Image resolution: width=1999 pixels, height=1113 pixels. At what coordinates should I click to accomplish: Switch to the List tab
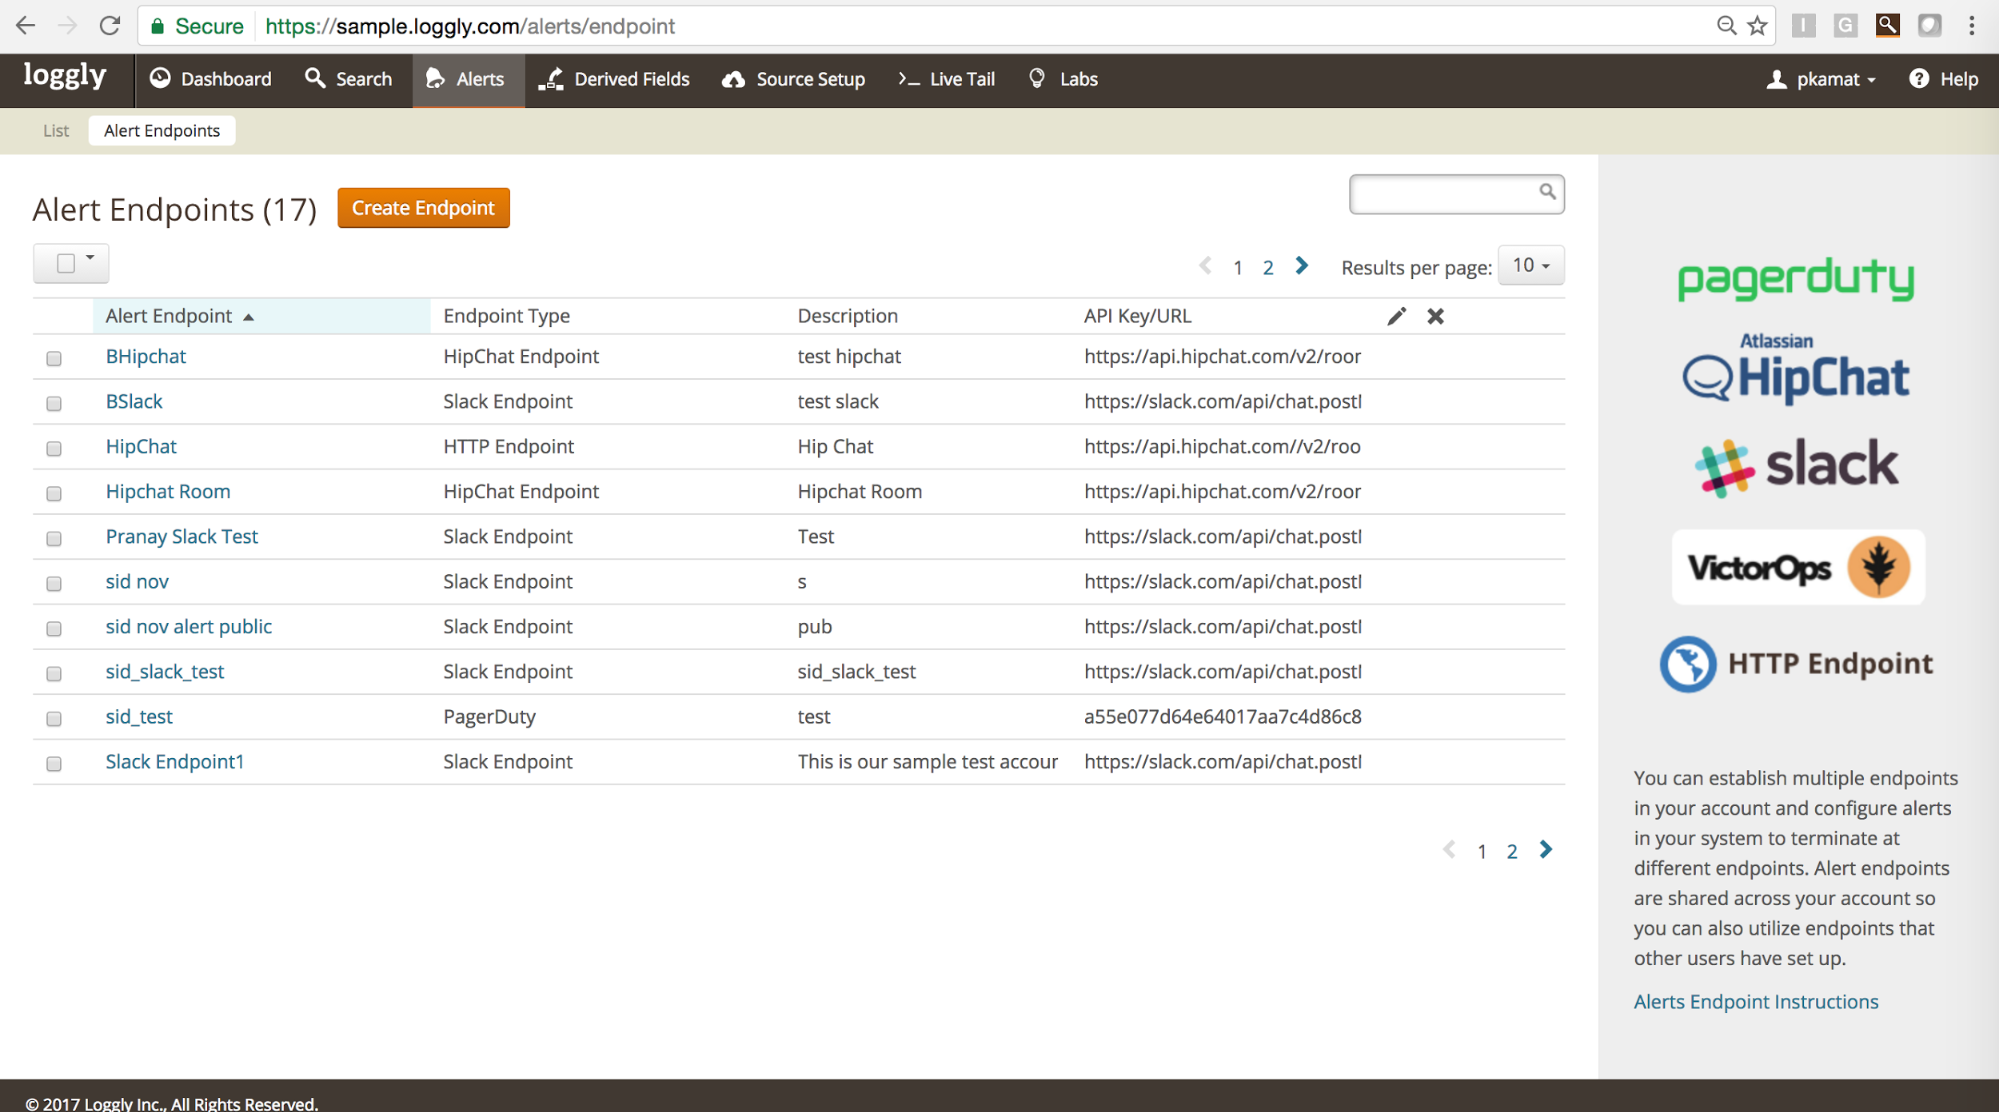(56, 131)
